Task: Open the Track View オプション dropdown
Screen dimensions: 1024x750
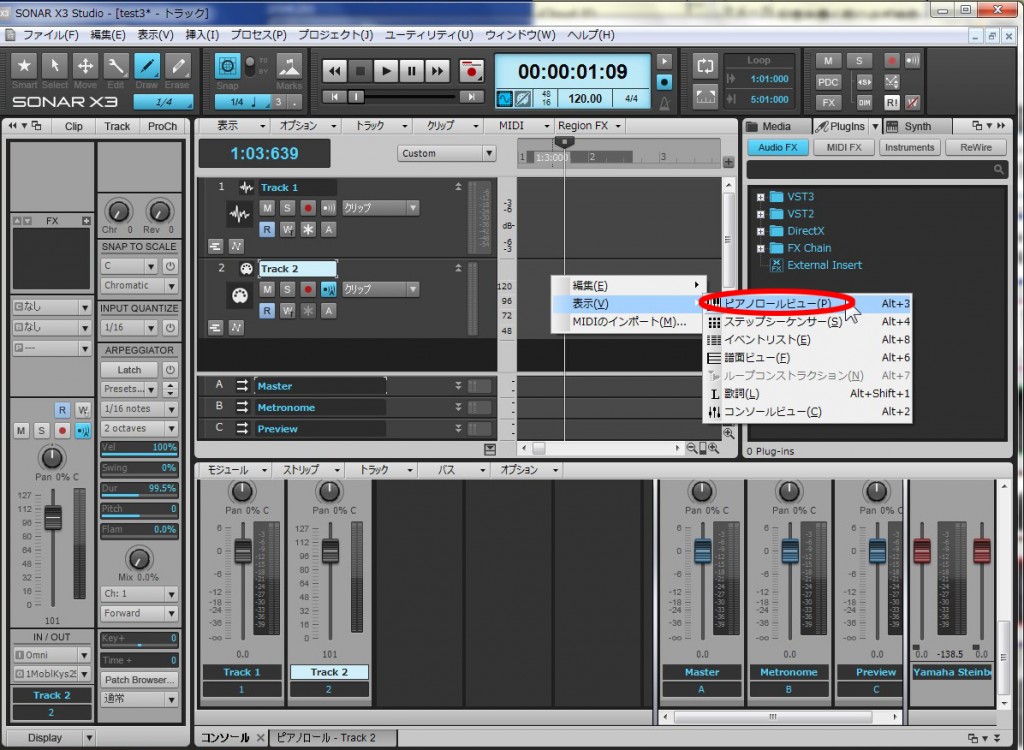Action: [308, 125]
